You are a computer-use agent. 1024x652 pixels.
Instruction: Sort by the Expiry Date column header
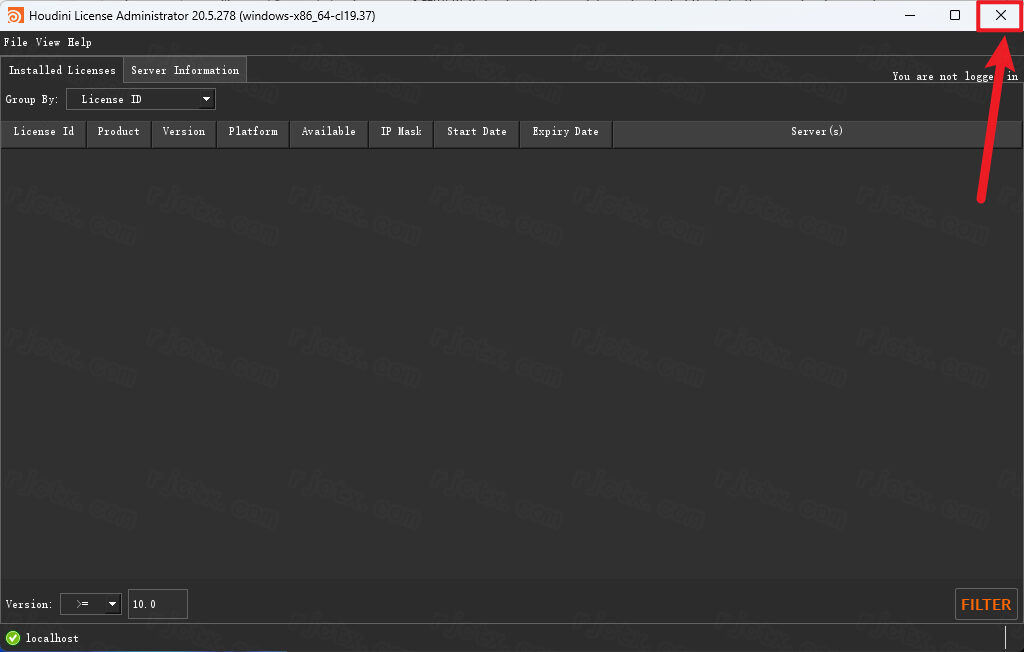pos(565,132)
